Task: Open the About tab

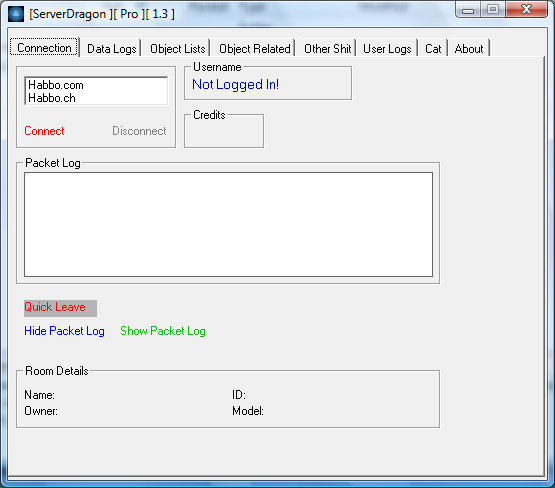Action: pyautogui.click(x=469, y=48)
